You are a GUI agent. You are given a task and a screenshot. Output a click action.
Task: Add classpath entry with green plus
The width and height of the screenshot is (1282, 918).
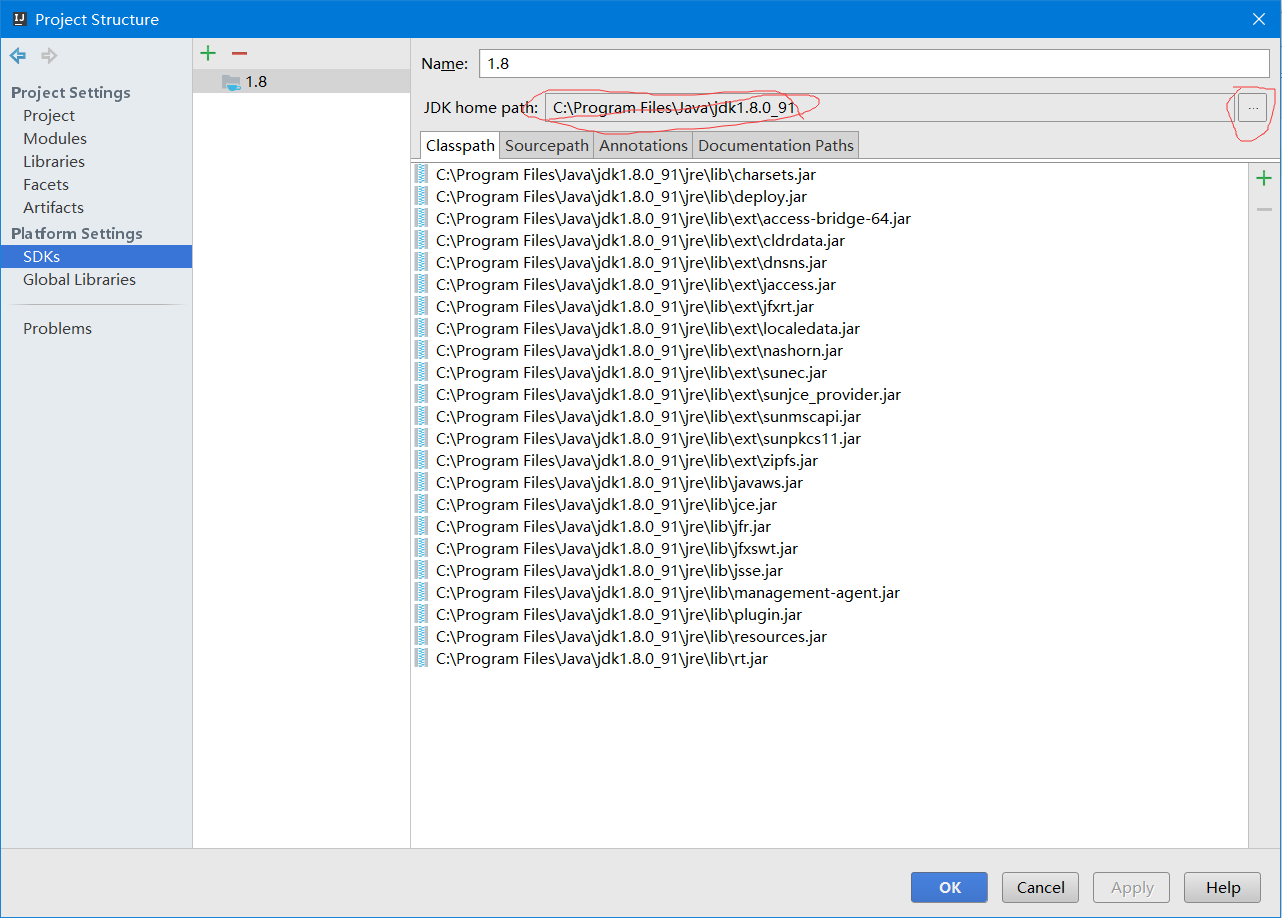(x=1264, y=178)
